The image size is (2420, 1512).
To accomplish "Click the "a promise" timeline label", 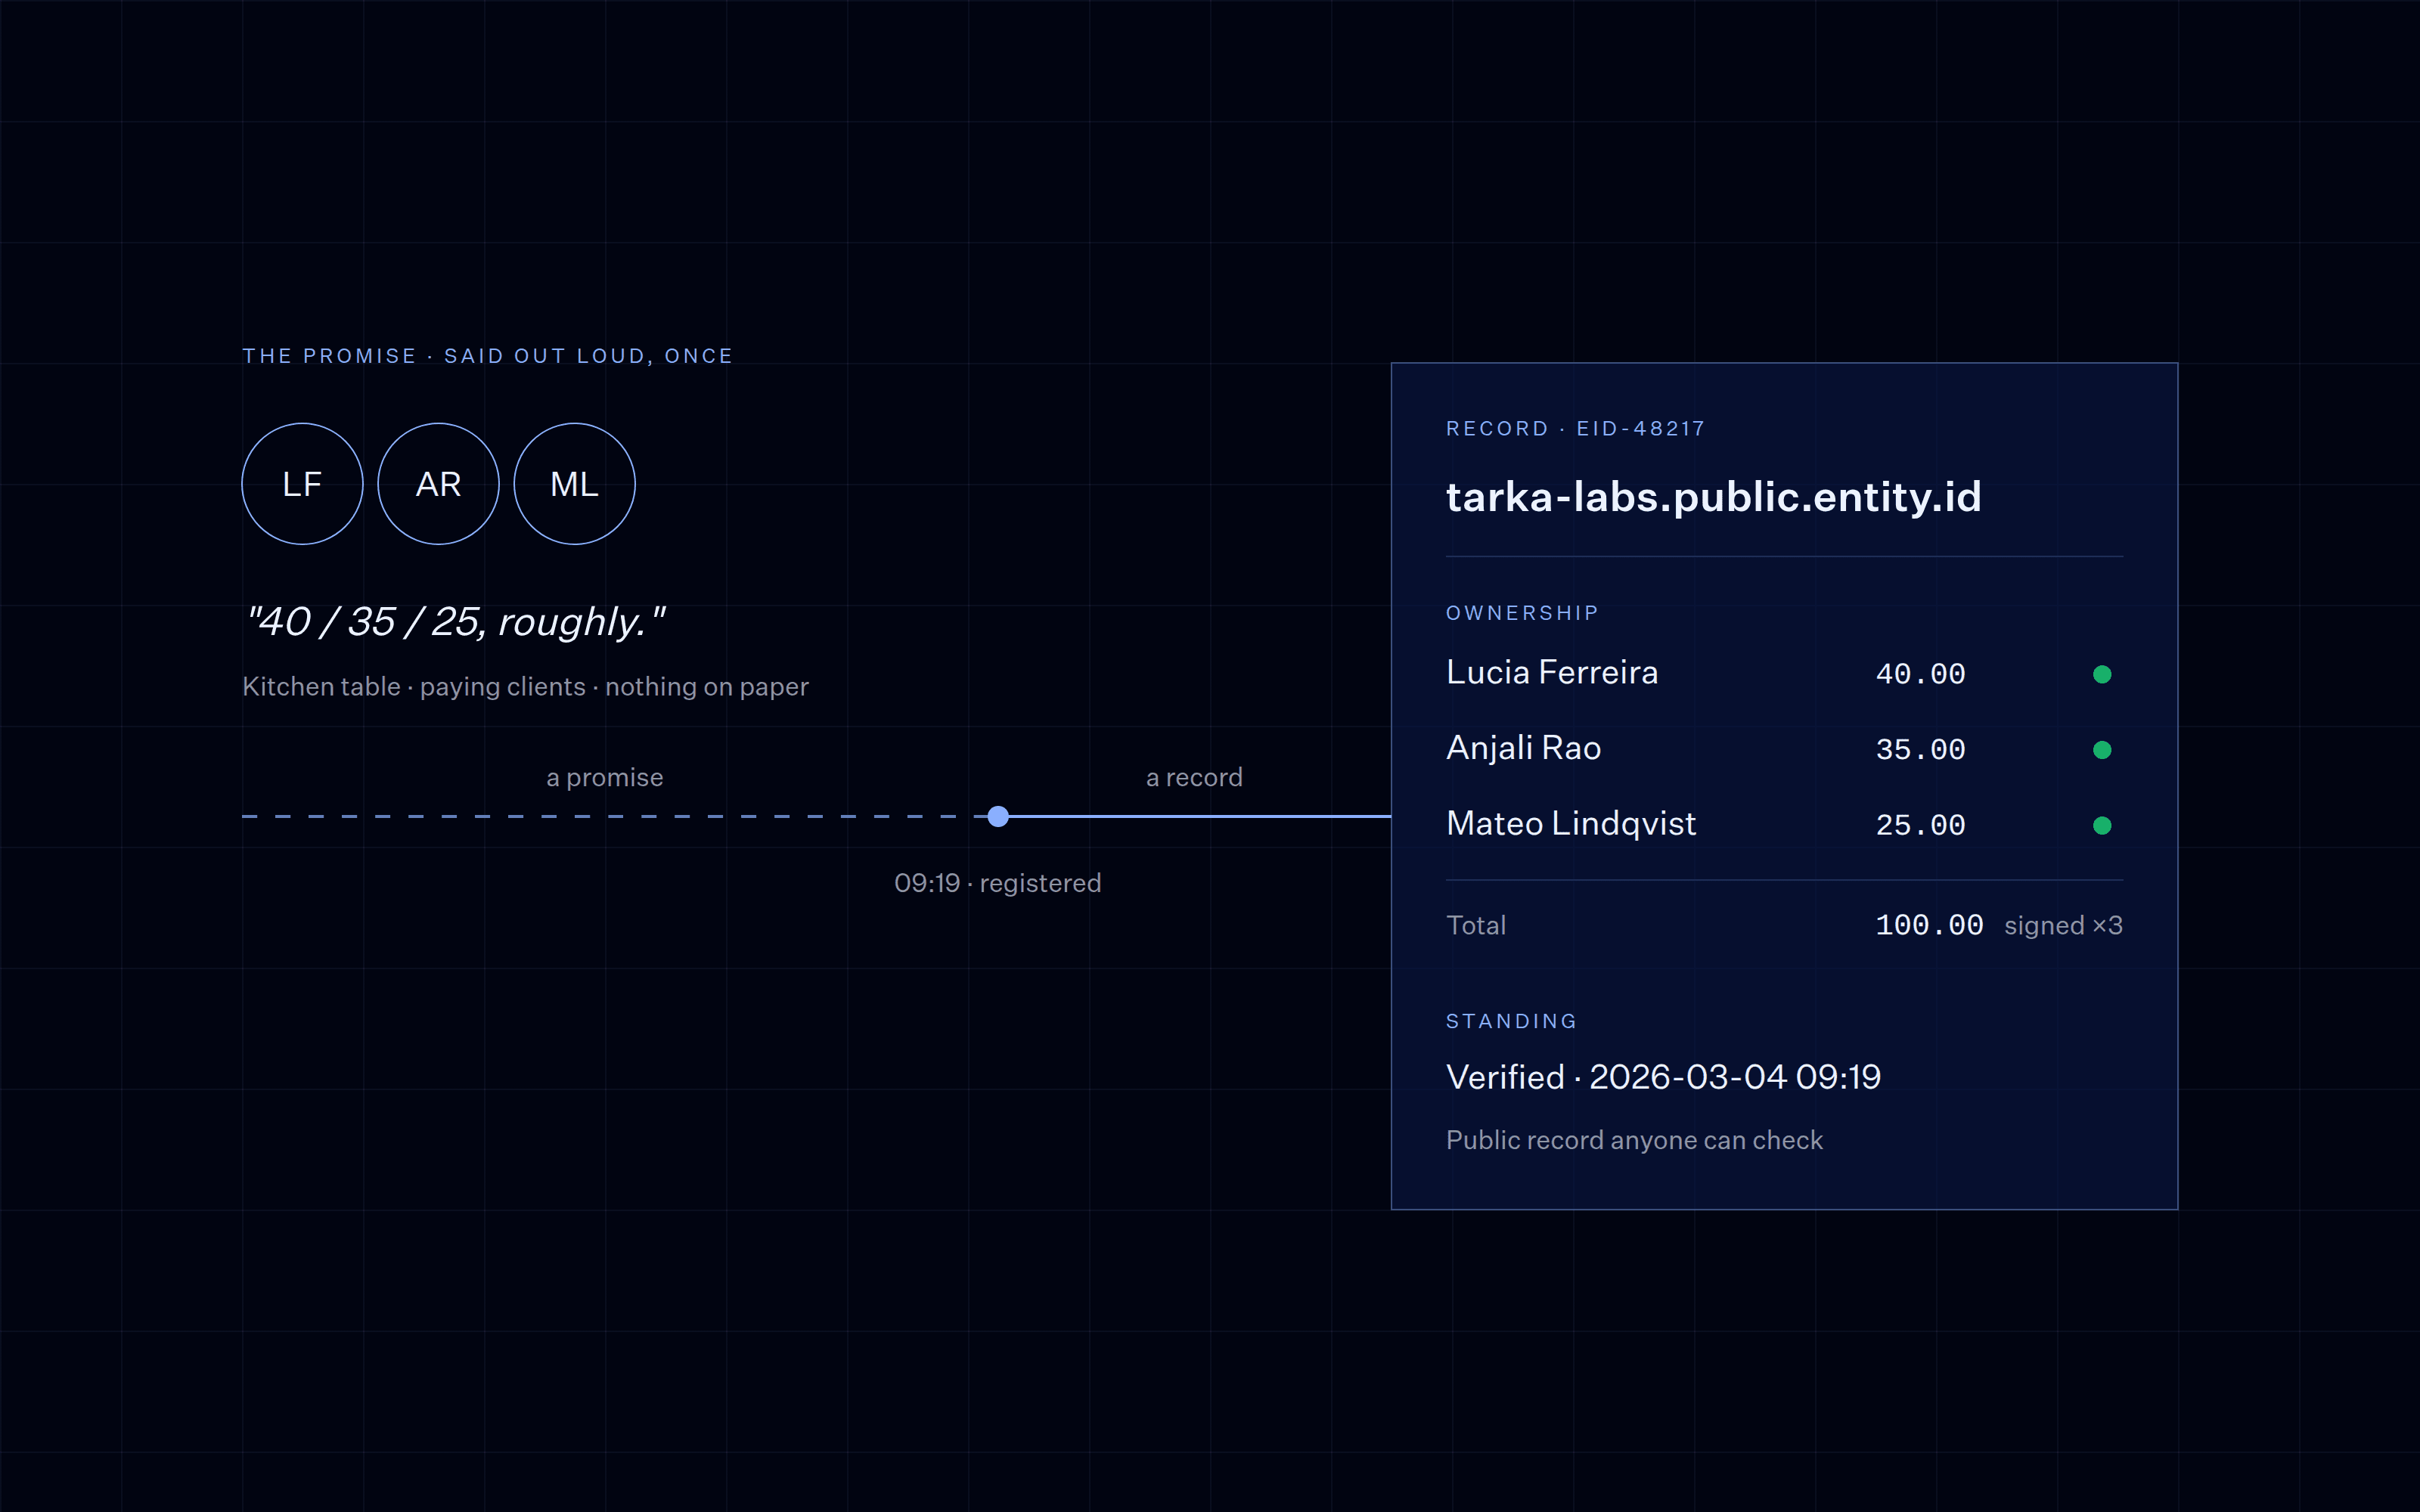I will [x=604, y=778].
